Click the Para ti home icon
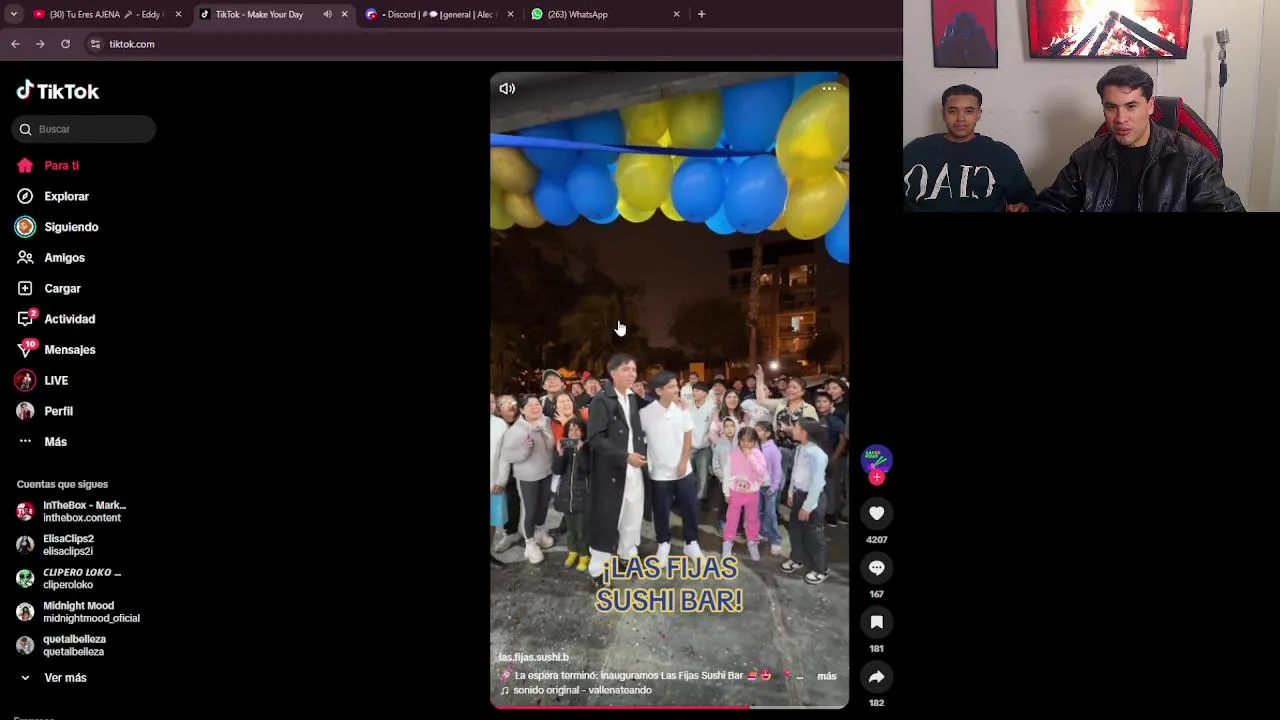The image size is (1280, 720). 25,166
